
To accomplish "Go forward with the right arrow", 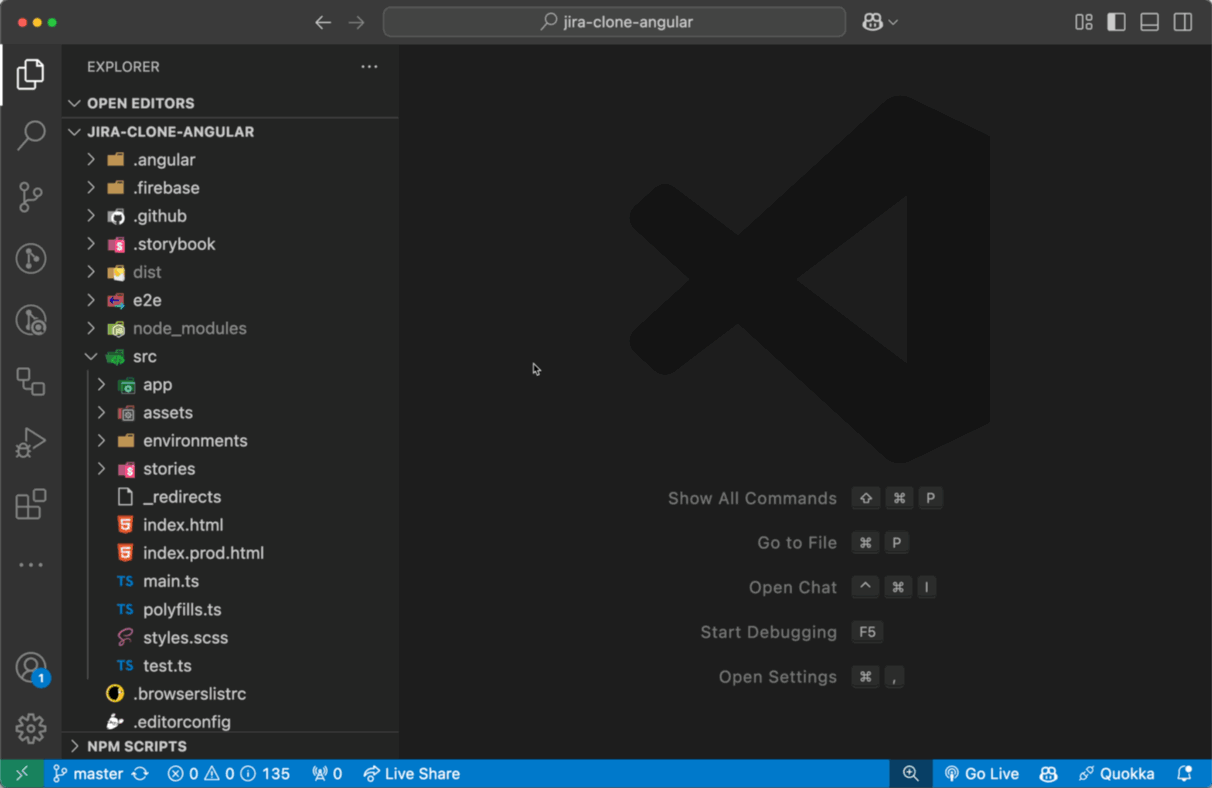I will pyautogui.click(x=357, y=22).
